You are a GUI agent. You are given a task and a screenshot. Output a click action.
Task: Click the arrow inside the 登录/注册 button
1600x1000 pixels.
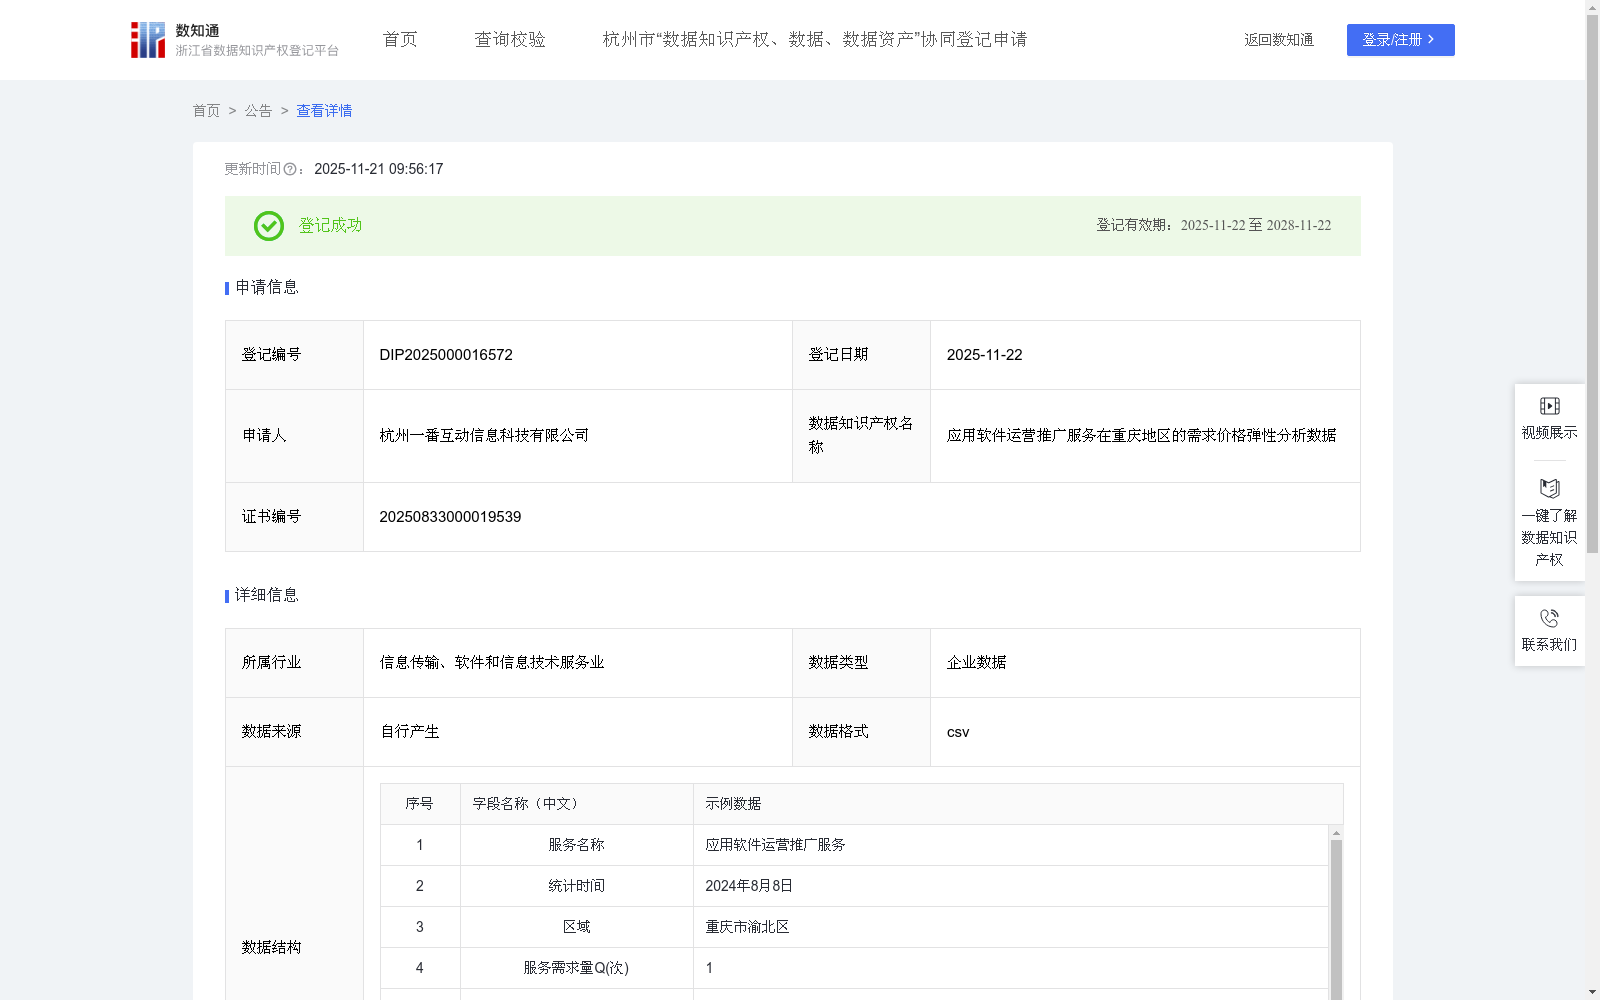tap(1429, 40)
